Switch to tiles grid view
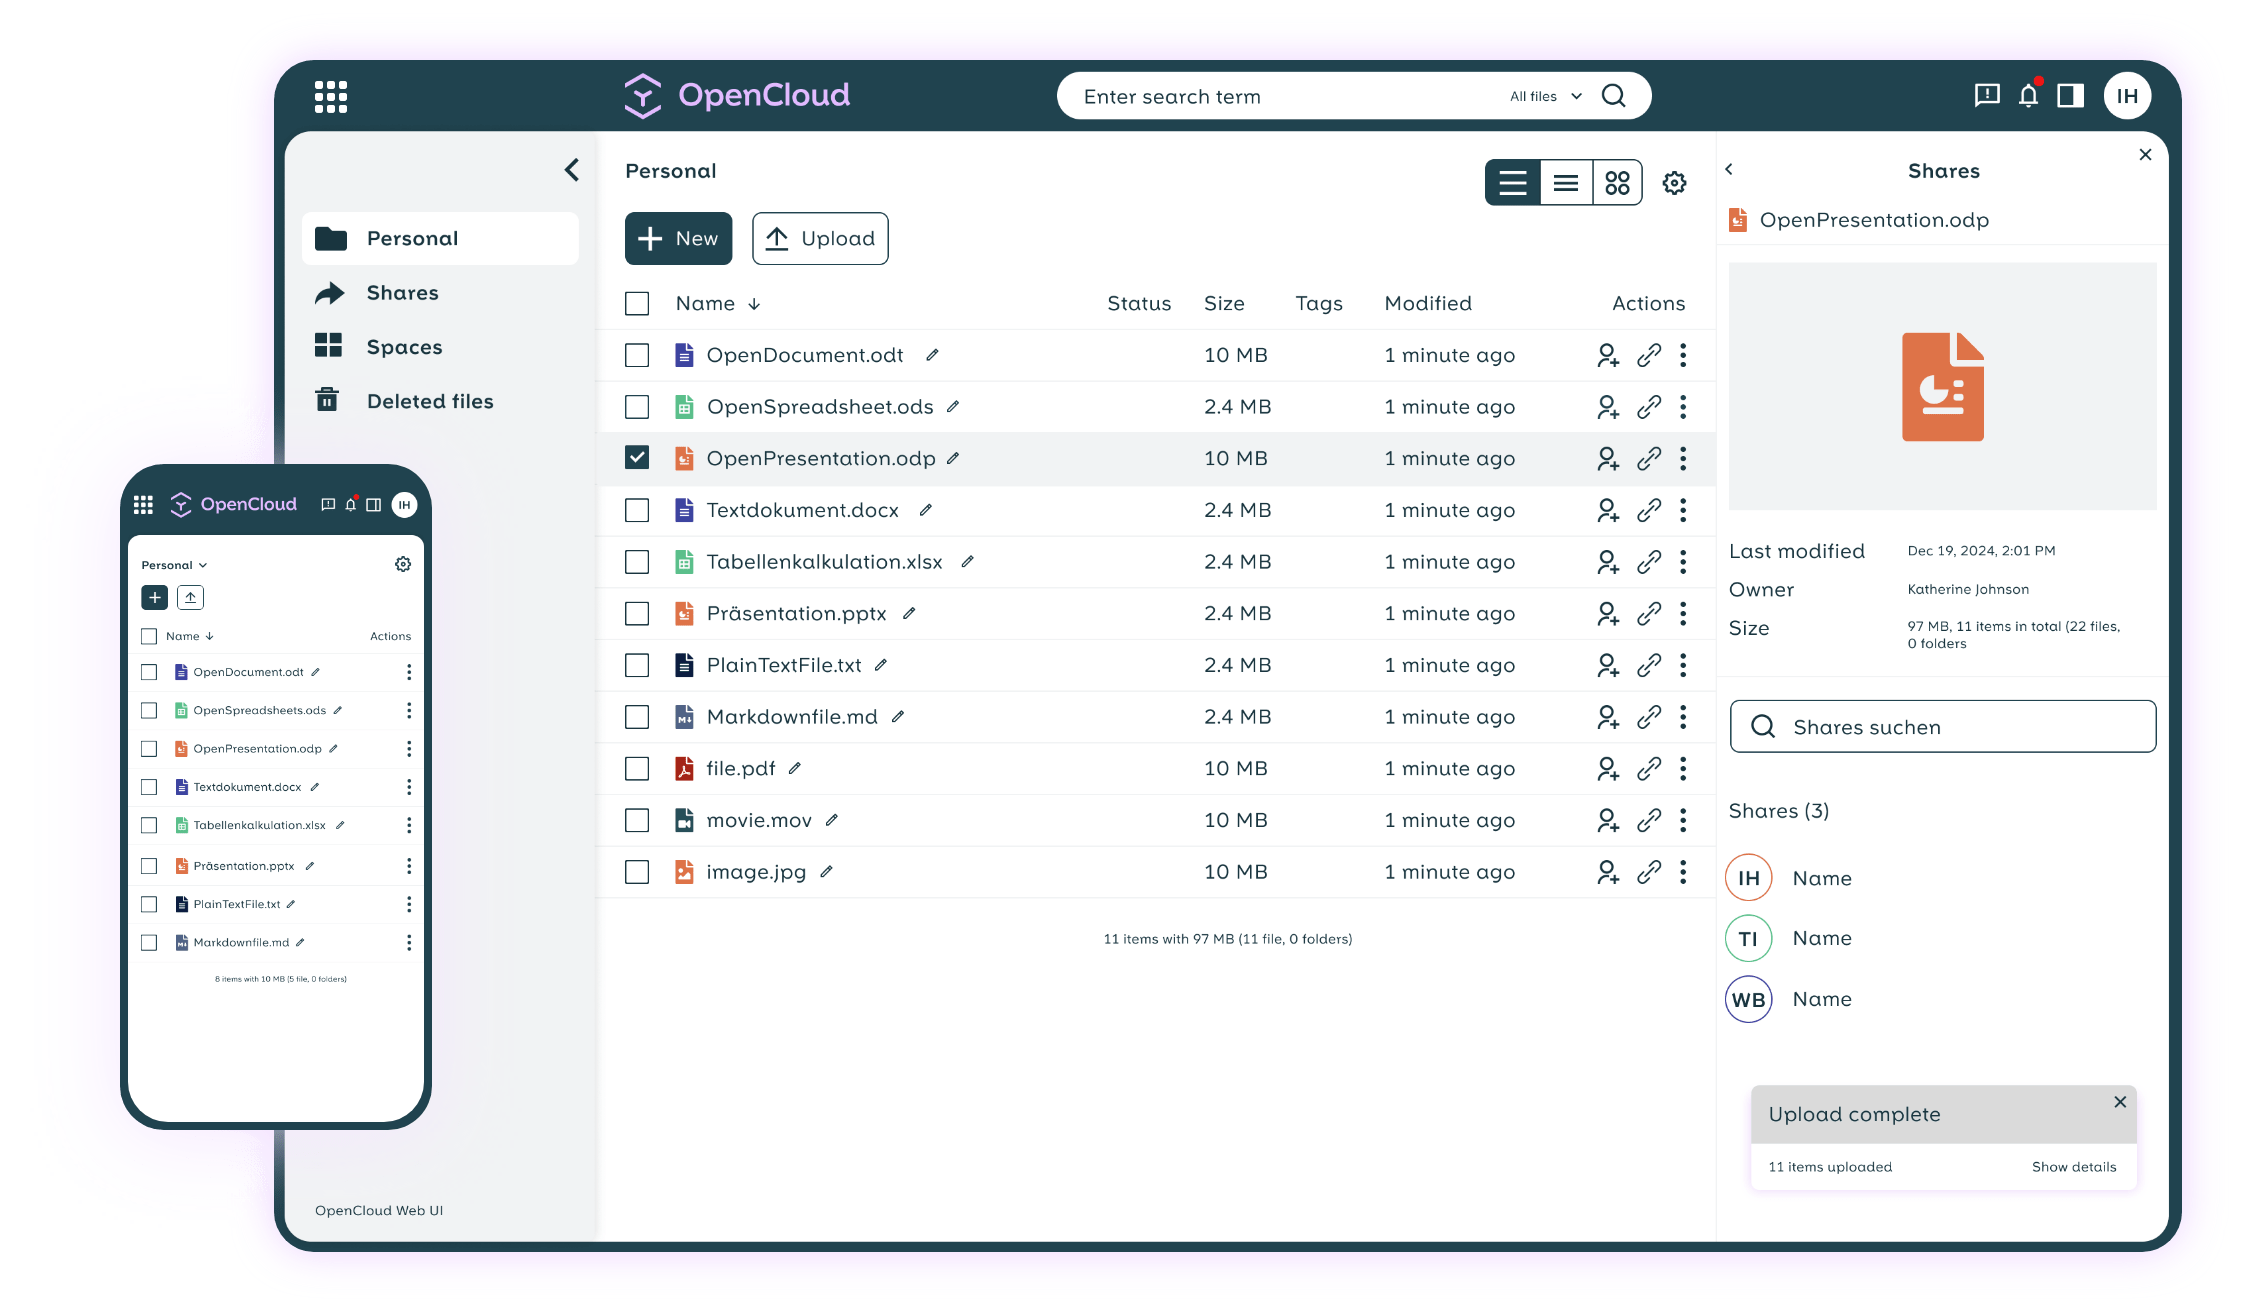This screenshot has height=1312, width=2242. (1617, 183)
